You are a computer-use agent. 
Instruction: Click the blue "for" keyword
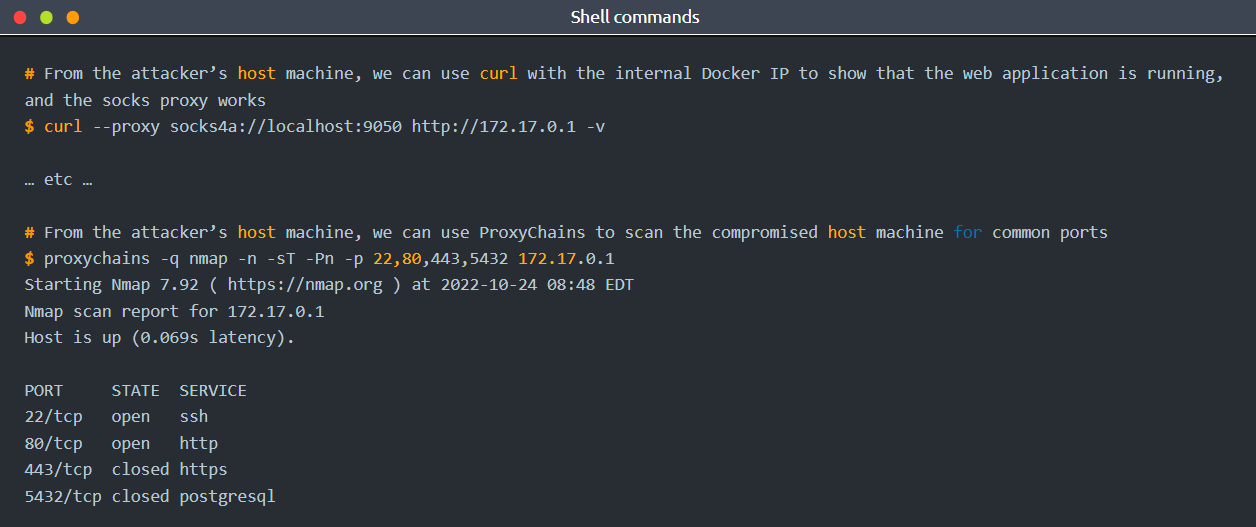coord(967,232)
